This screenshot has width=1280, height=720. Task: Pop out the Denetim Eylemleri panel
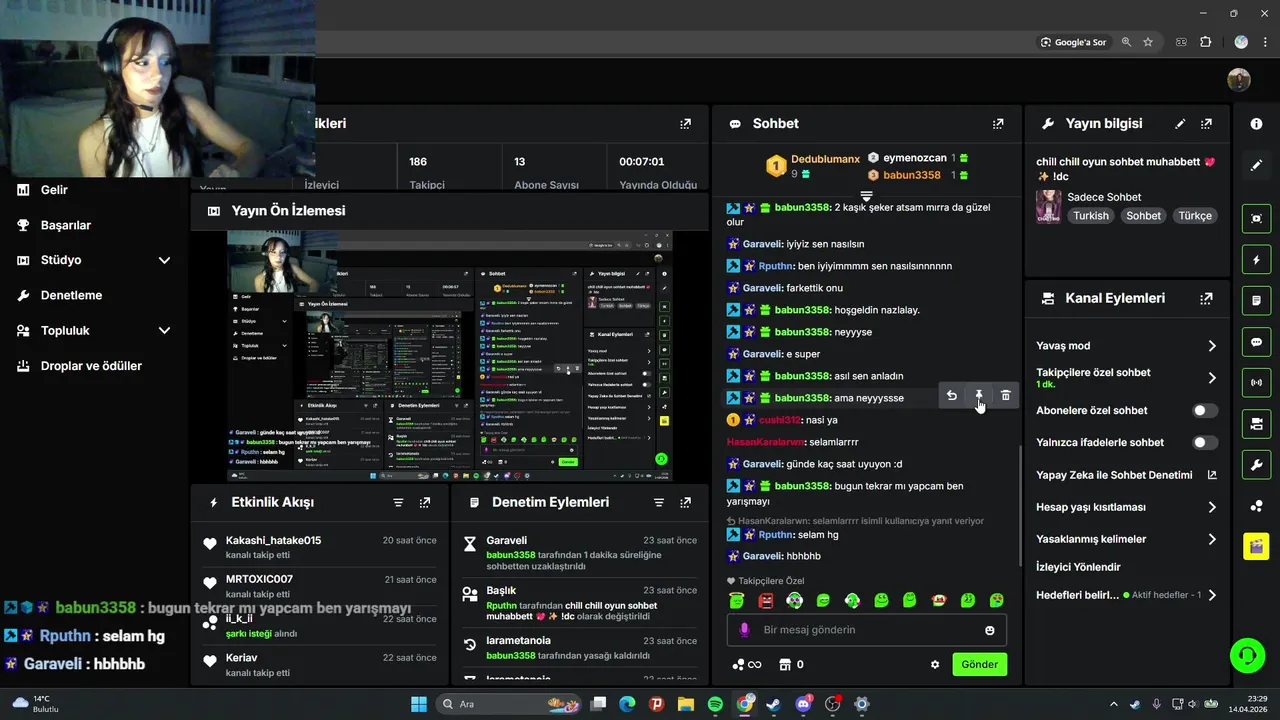click(x=685, y=502)
